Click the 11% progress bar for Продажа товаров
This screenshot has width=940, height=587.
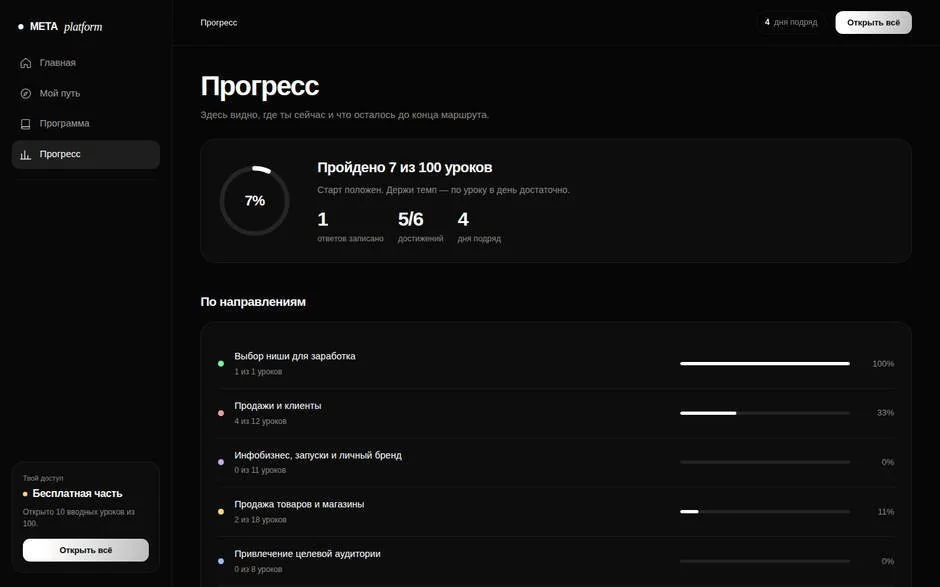(765, 511)
